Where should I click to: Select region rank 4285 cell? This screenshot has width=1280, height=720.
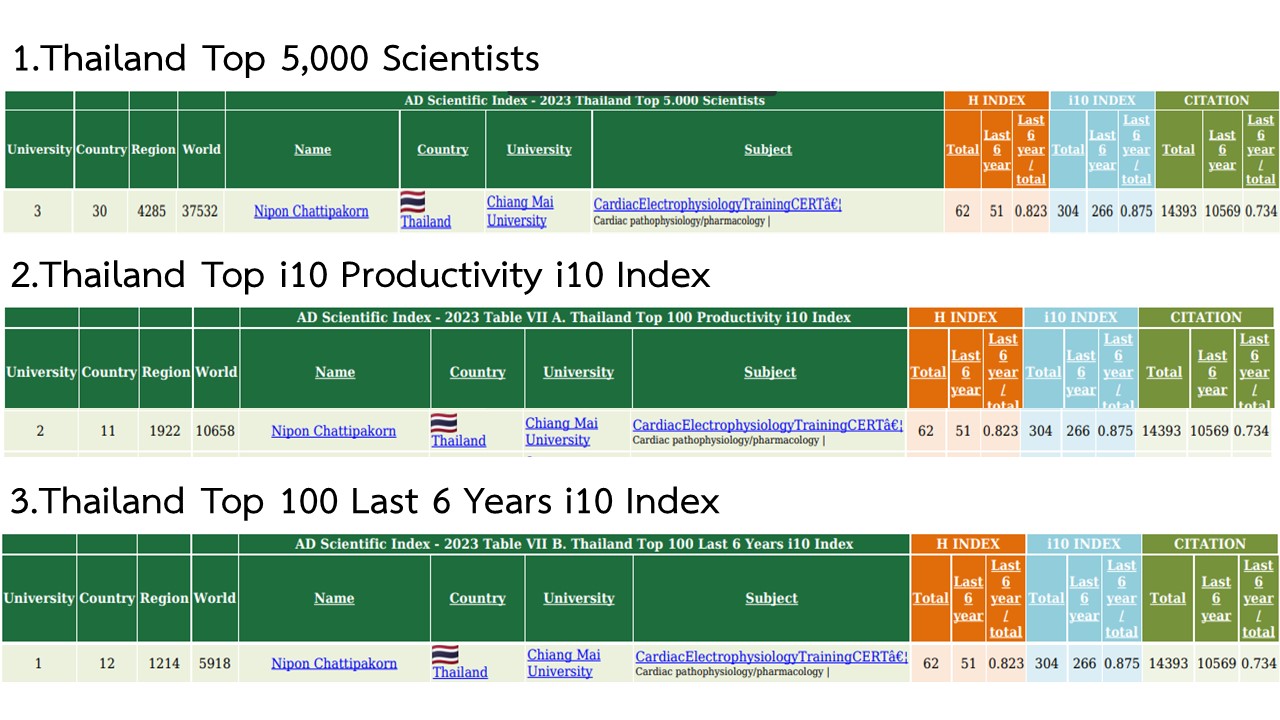(x=153, y=211)
